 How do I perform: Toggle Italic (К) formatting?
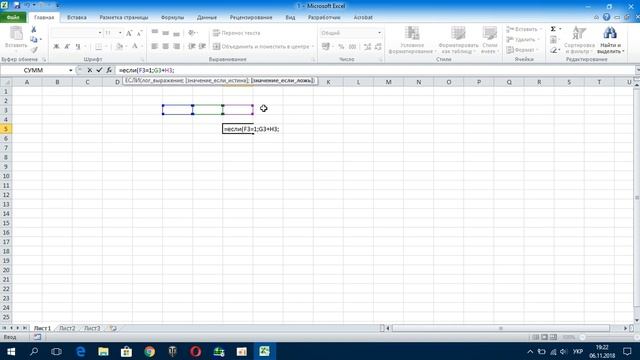coord(67,47)
